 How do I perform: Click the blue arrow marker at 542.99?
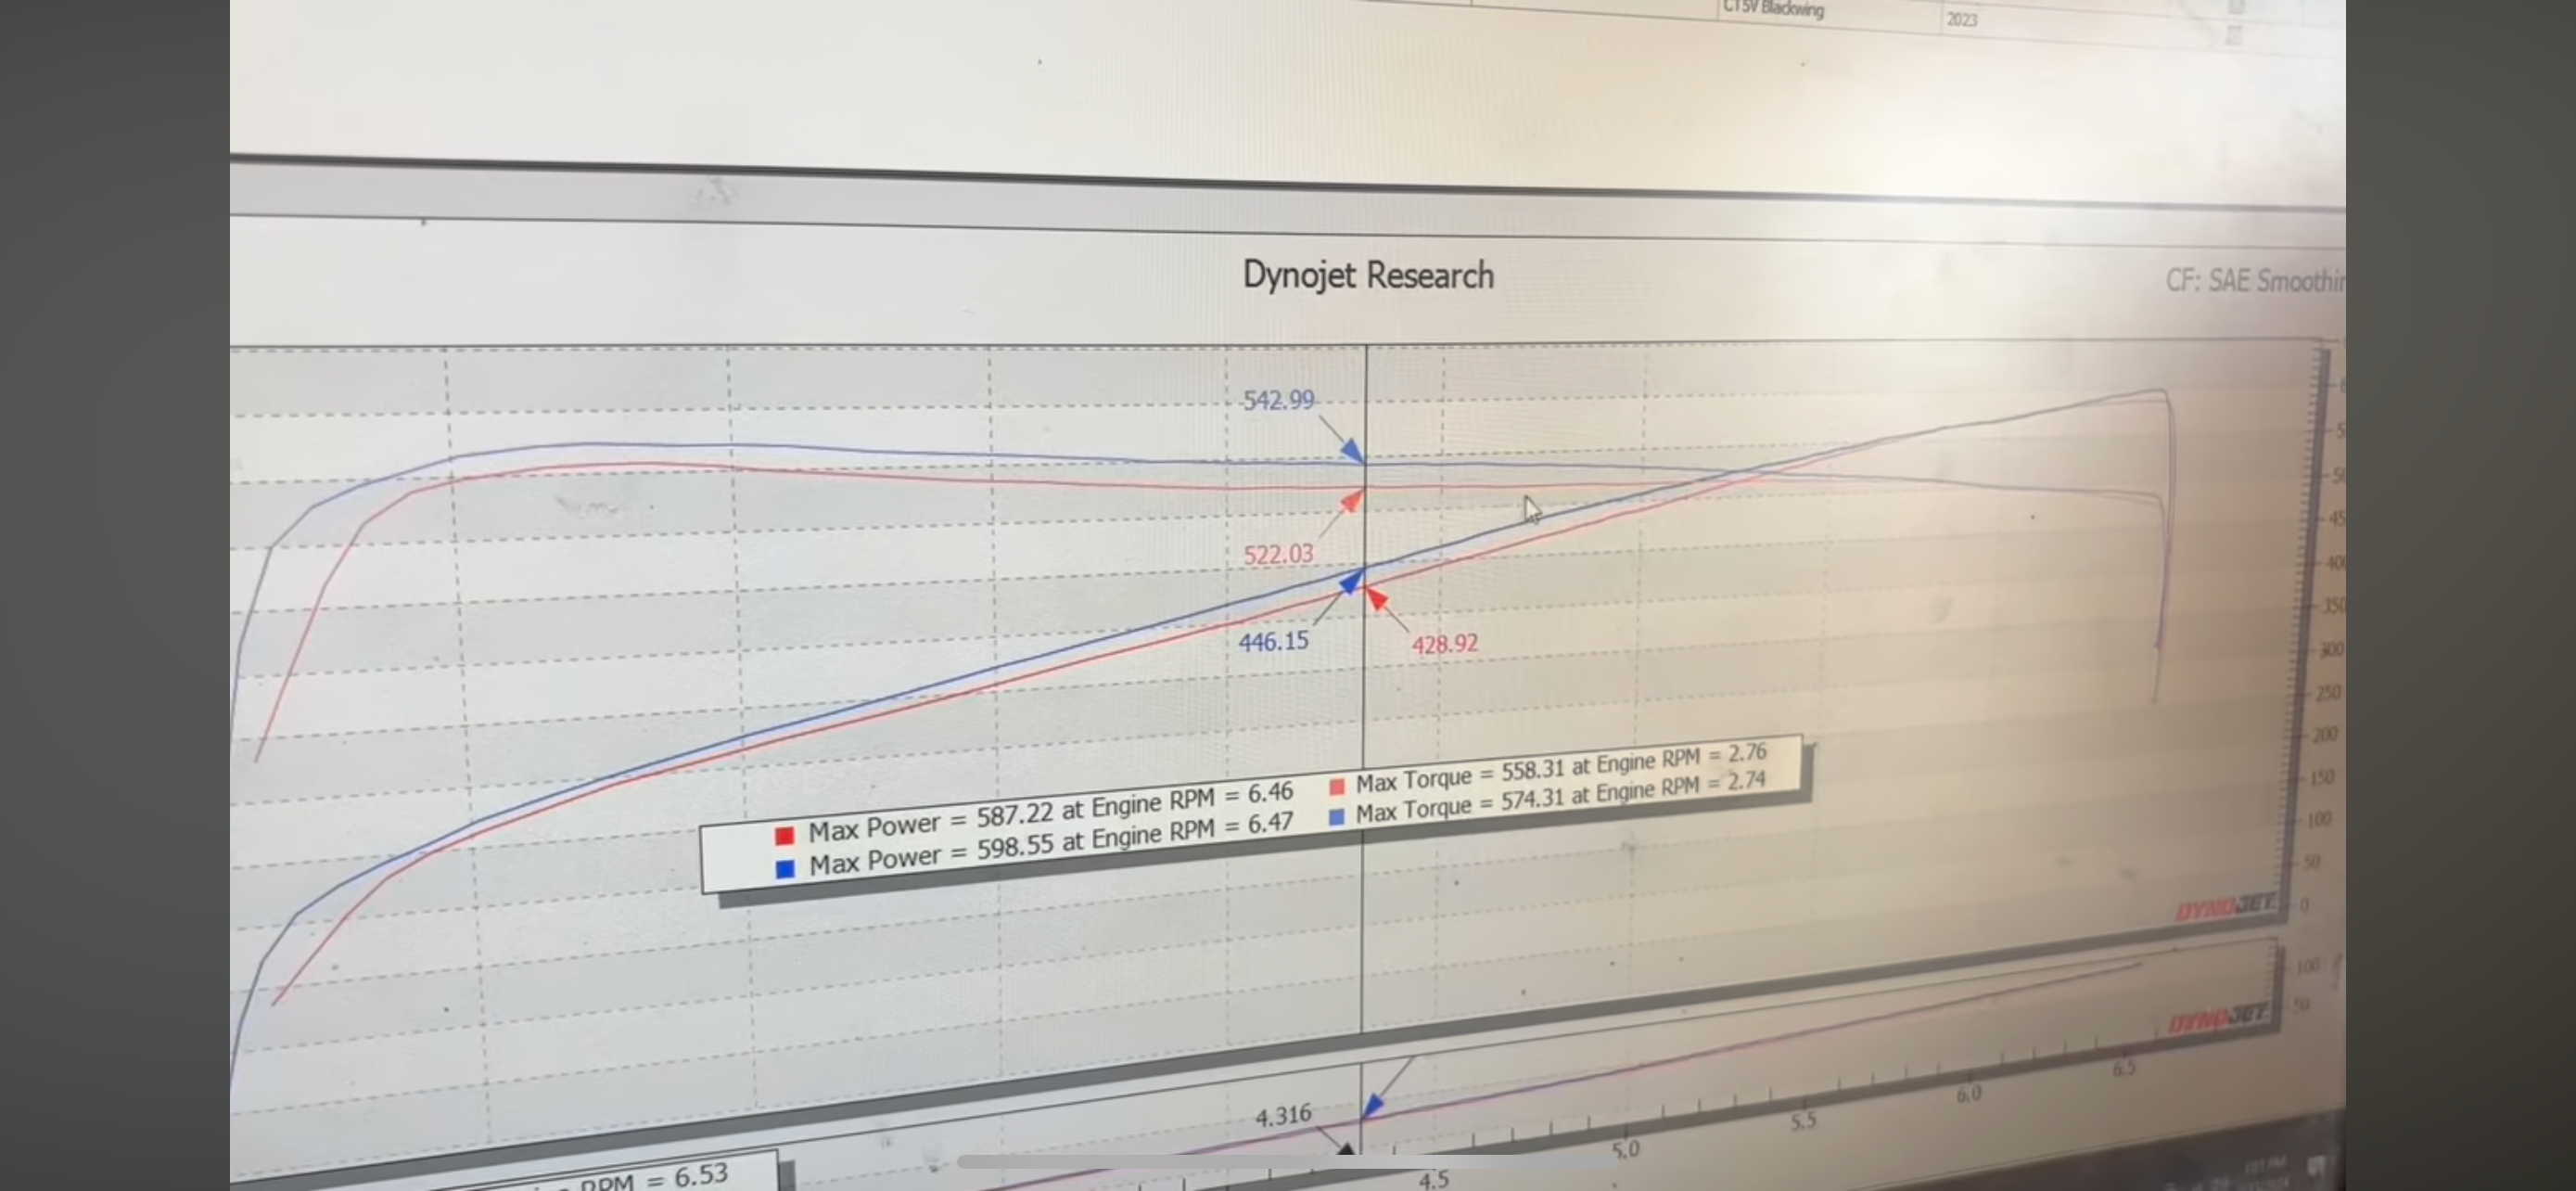tap(1352, 450)
